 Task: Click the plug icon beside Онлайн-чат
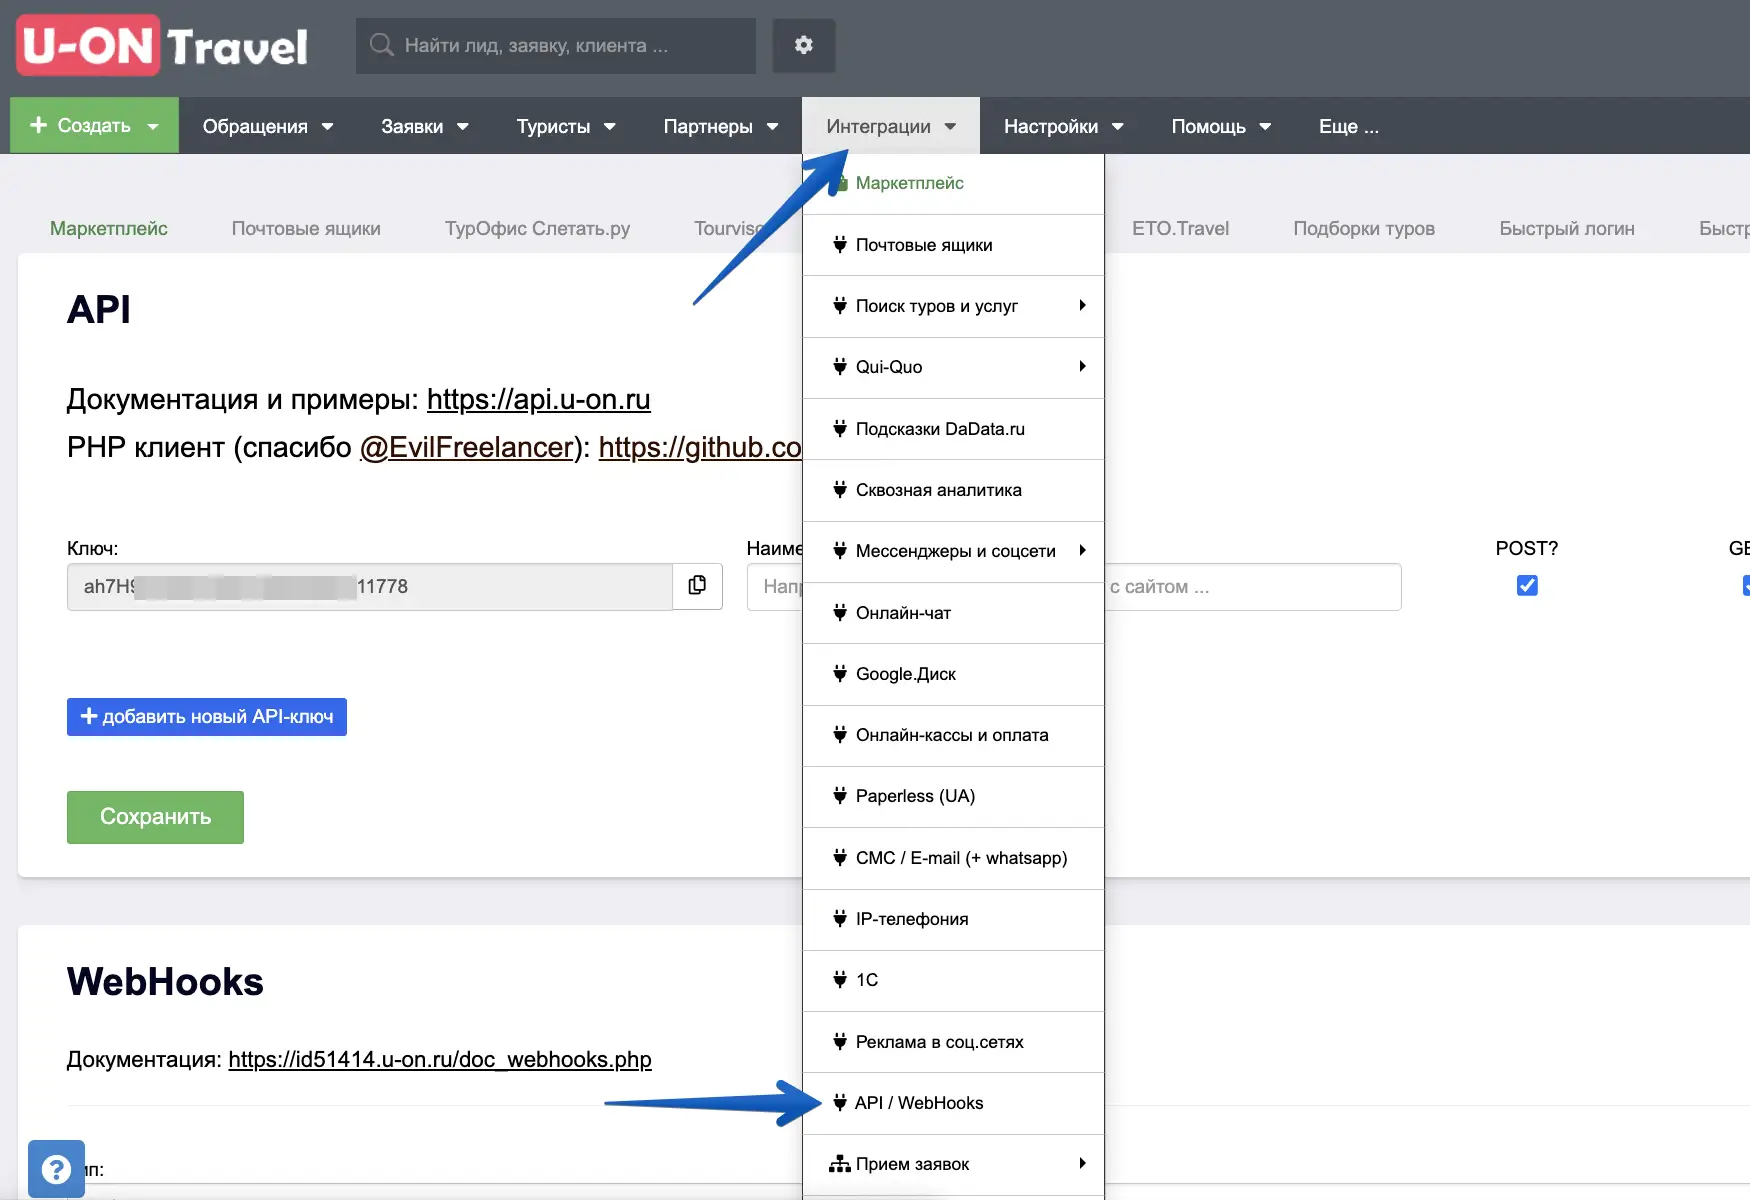click(x=840, y=613)
